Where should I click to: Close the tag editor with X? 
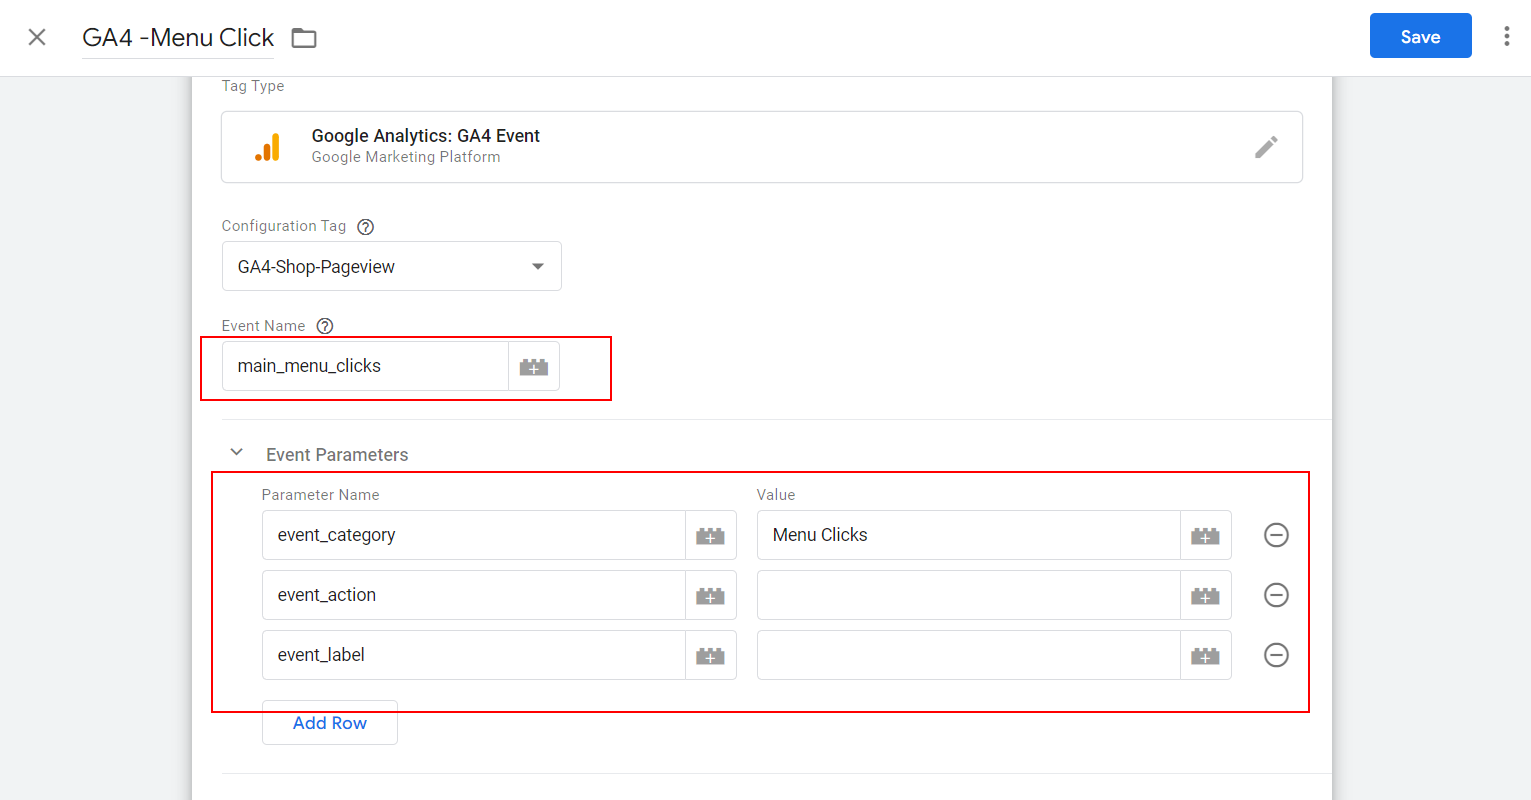tap(37, 37)
